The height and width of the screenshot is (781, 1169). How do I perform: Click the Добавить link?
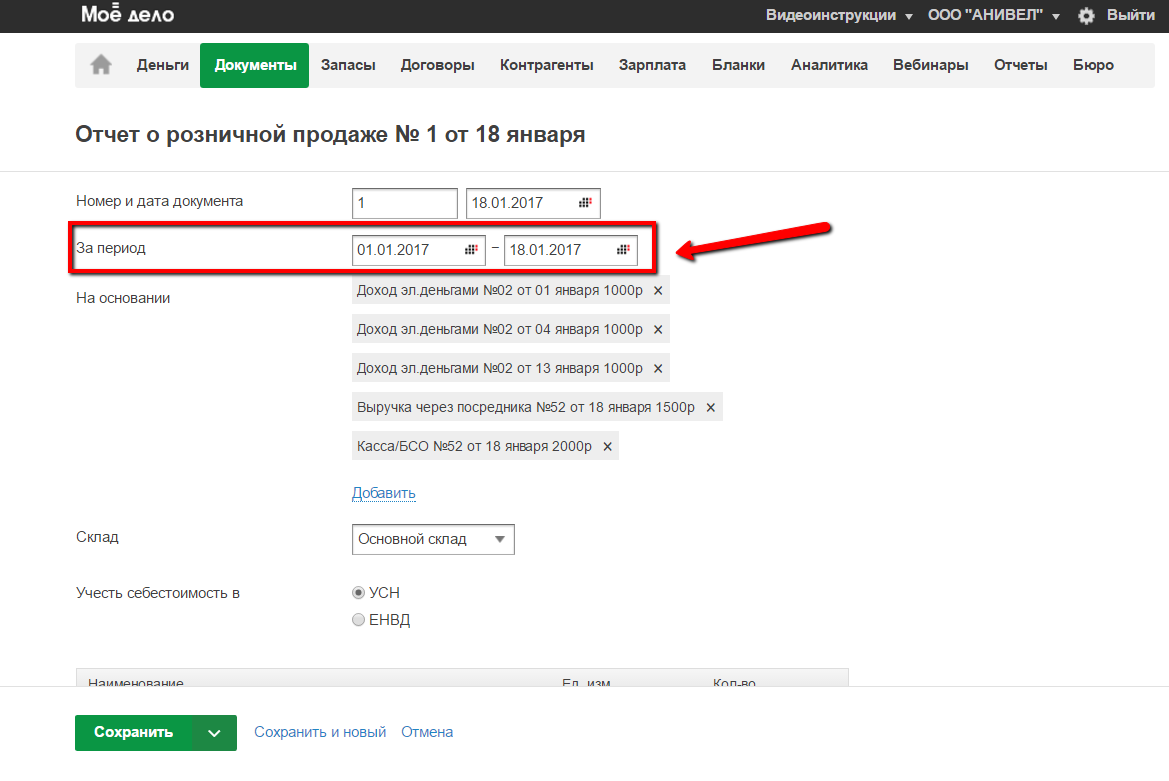(x=383, y=493)
